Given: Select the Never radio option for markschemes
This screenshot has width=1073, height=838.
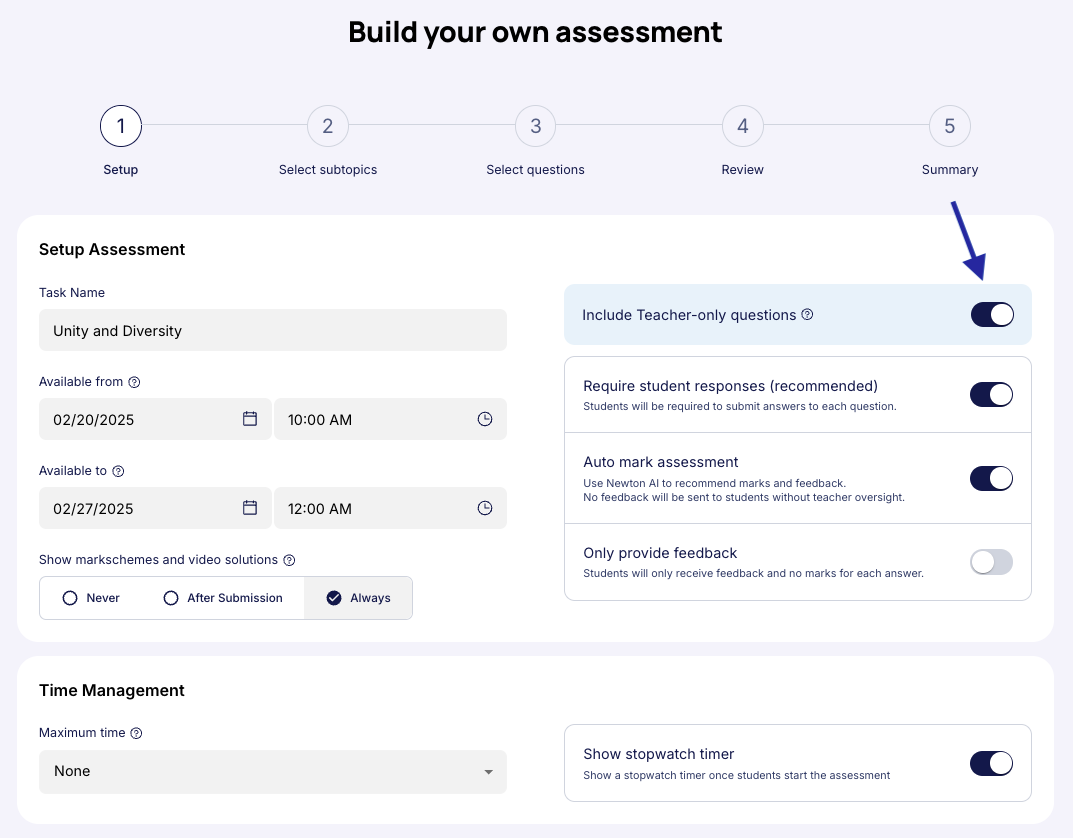Looking at the screenshot, I should point(71,597).
